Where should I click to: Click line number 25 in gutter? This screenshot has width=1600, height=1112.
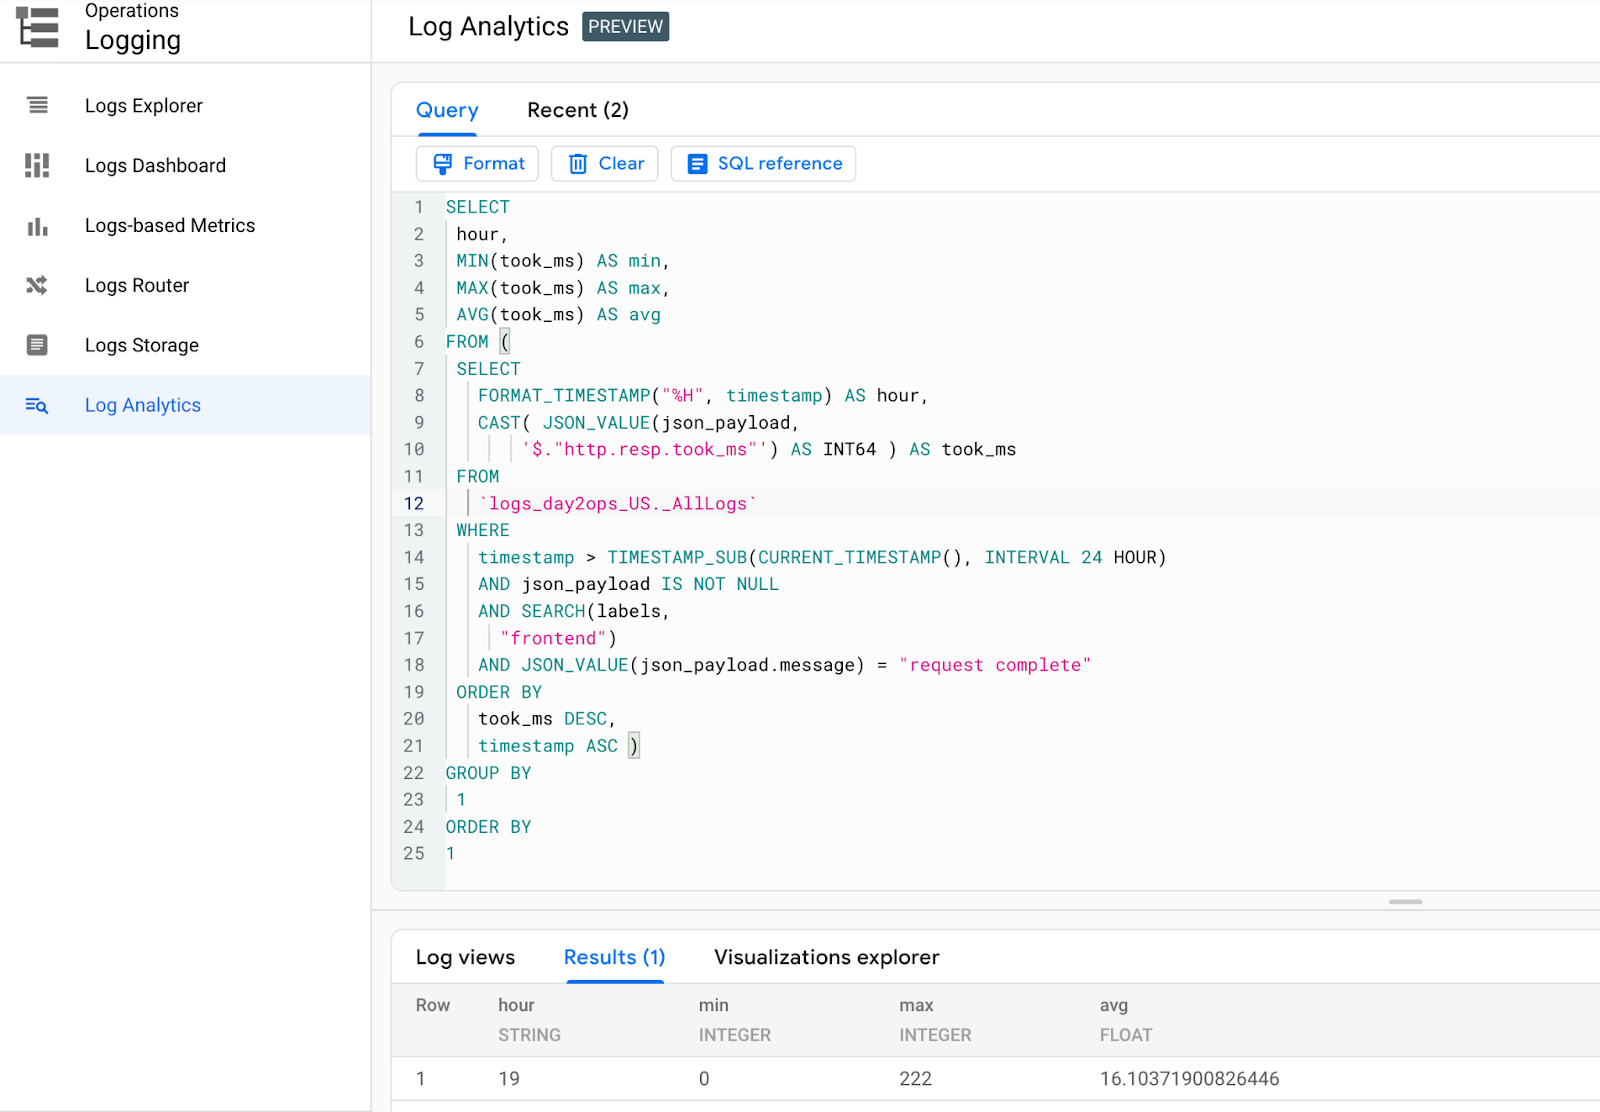(x=414, y=853)
